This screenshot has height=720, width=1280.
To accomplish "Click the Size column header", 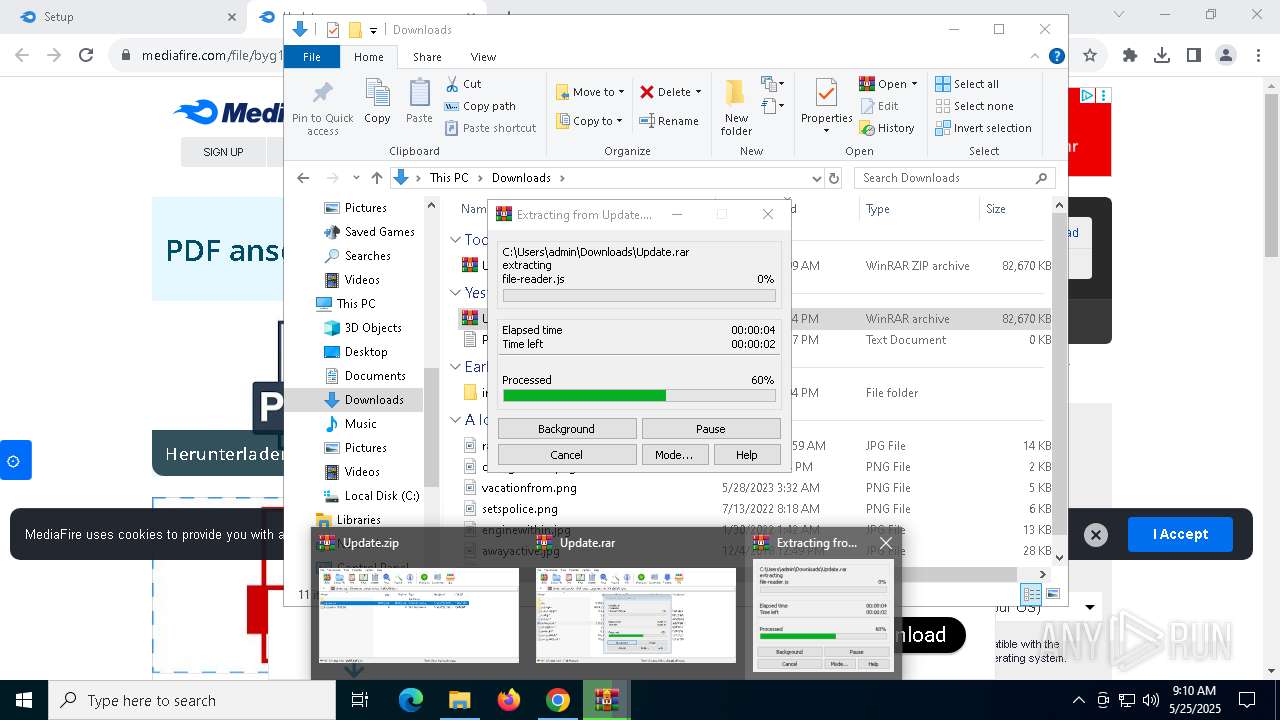I will [x=1015, y=209].
